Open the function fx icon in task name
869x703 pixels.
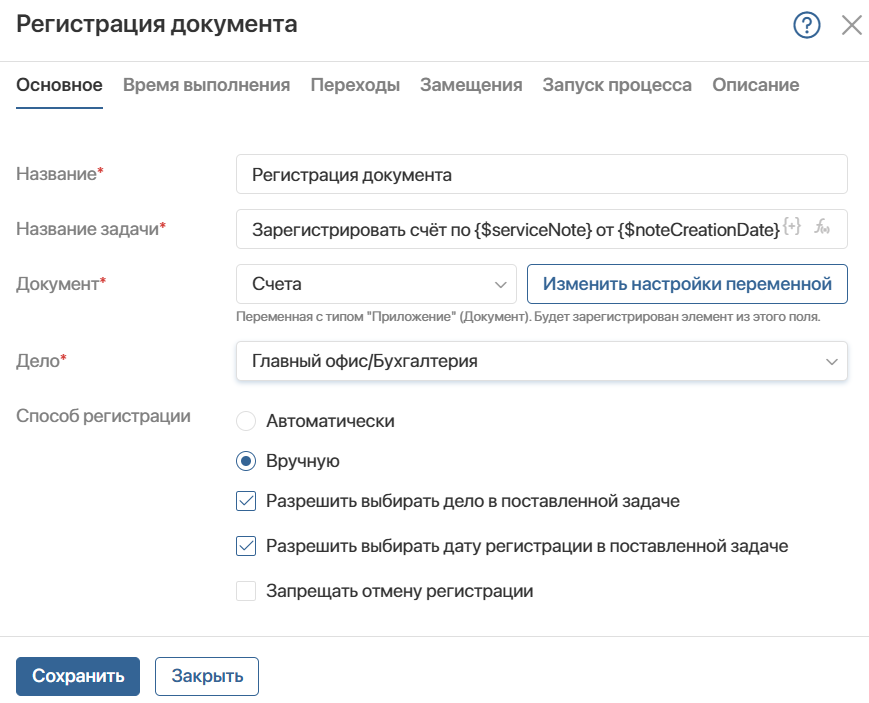click(x=822, y=226)
